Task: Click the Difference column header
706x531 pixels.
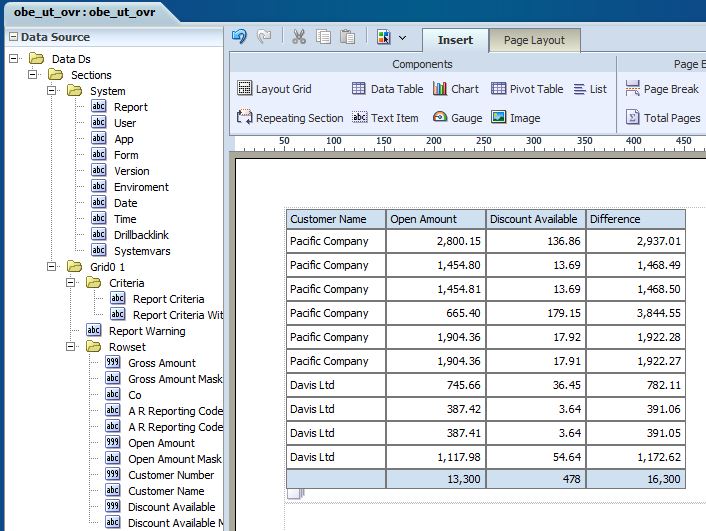Action: [636, 219]
